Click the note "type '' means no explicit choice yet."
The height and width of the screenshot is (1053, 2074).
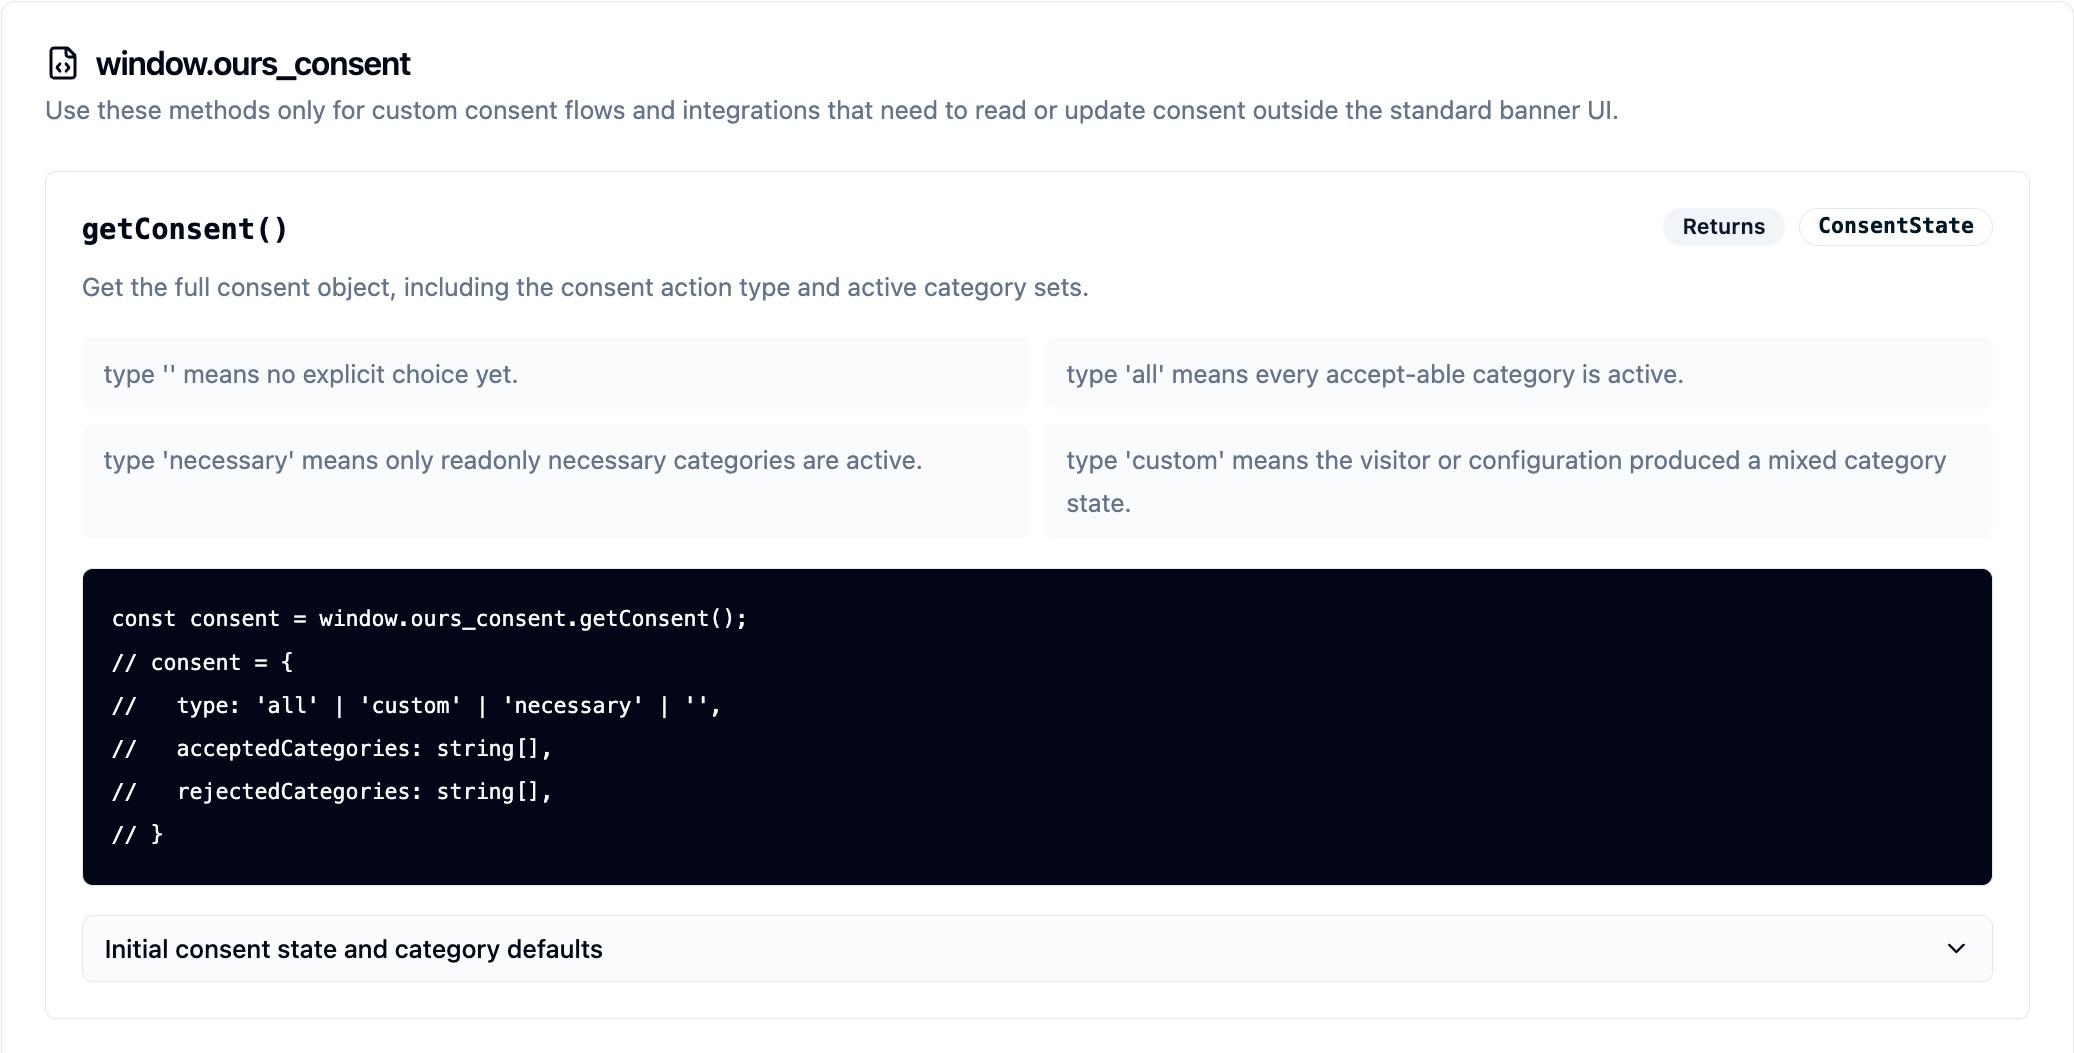(555, 374)
